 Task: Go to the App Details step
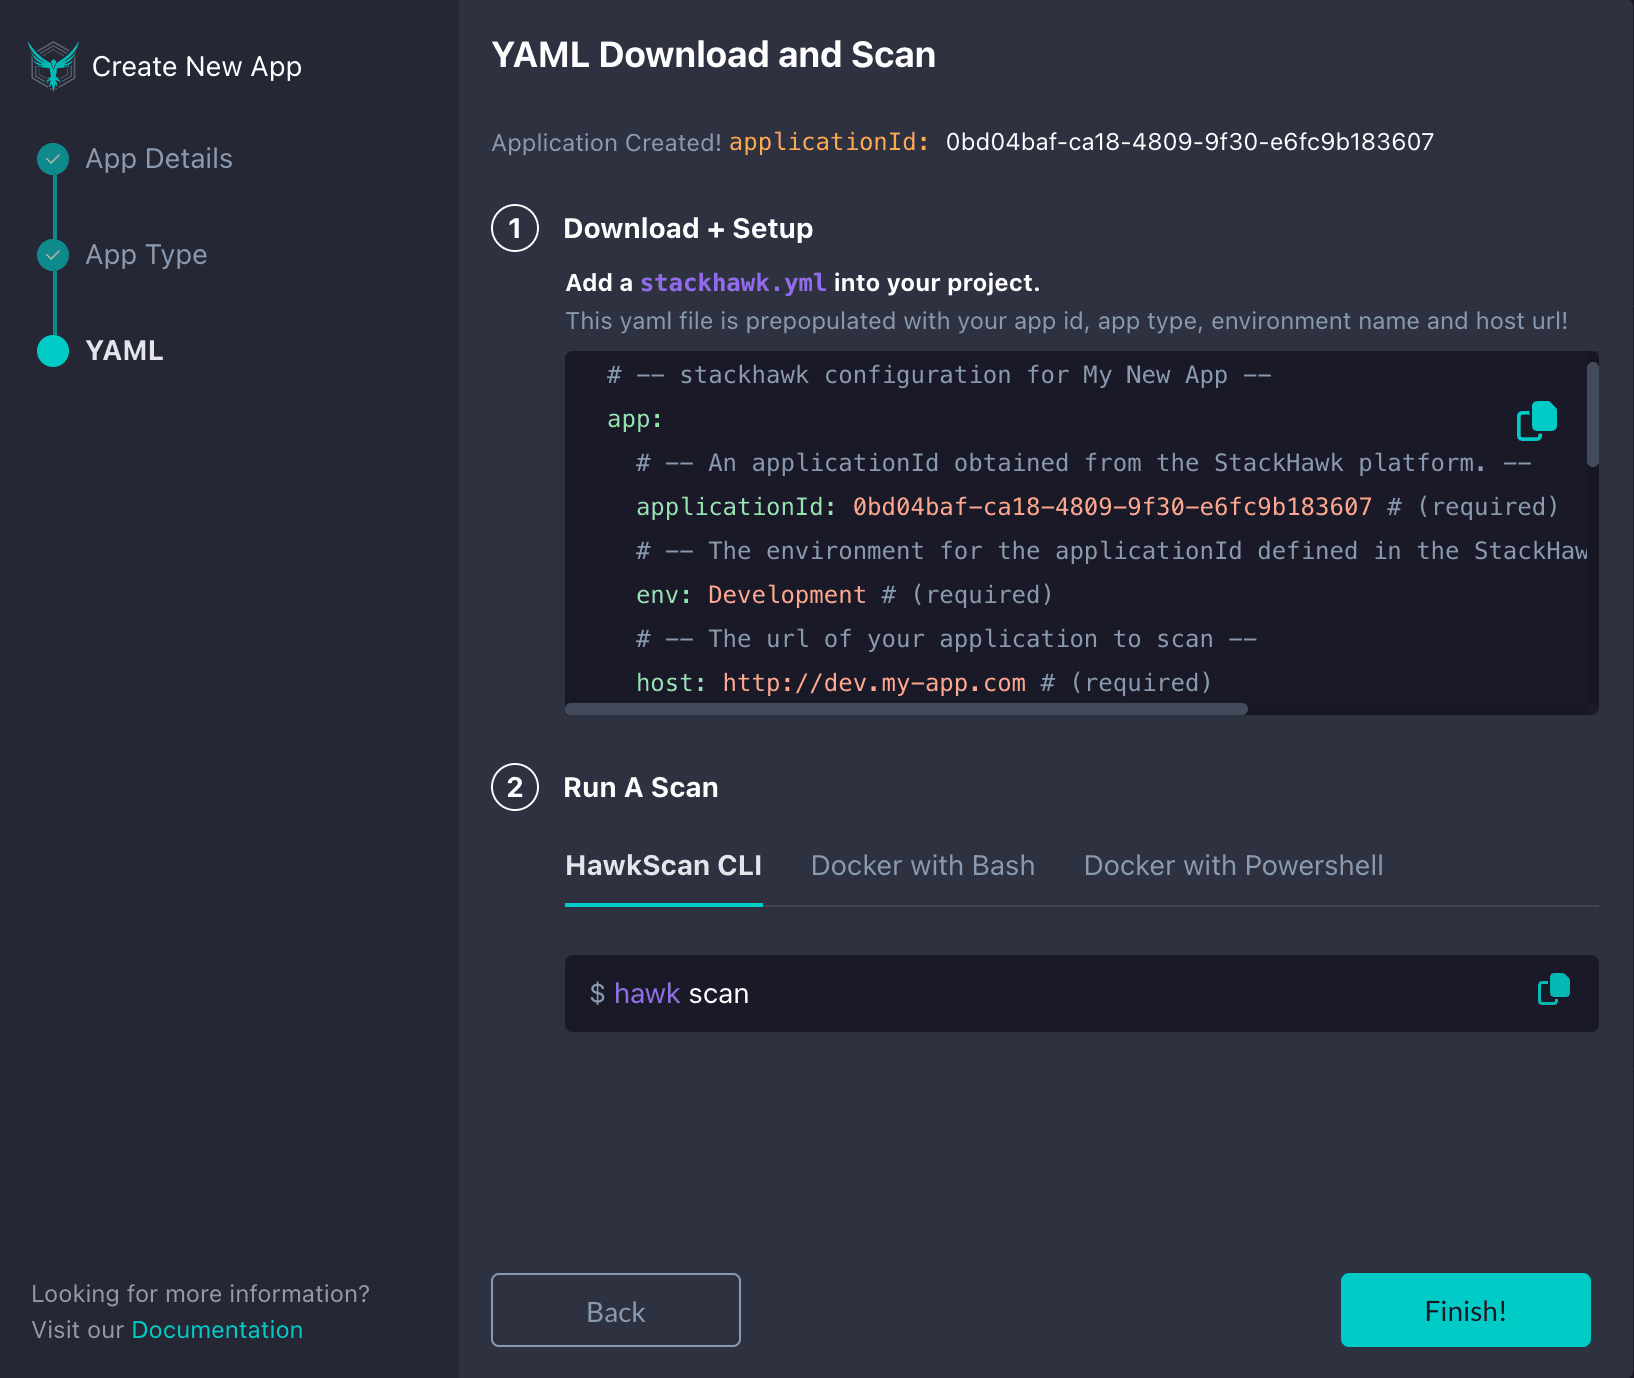159,158
